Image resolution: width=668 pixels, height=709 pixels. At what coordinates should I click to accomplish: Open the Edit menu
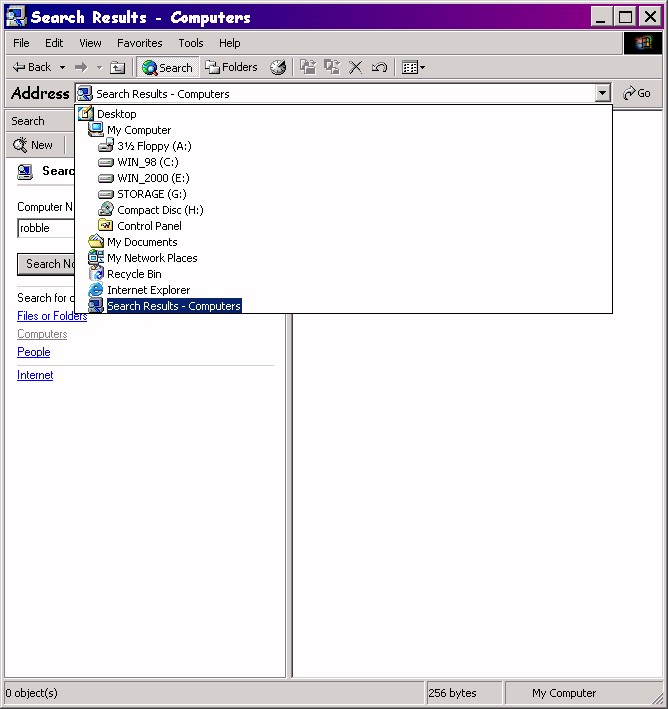(x=54, y=43)
